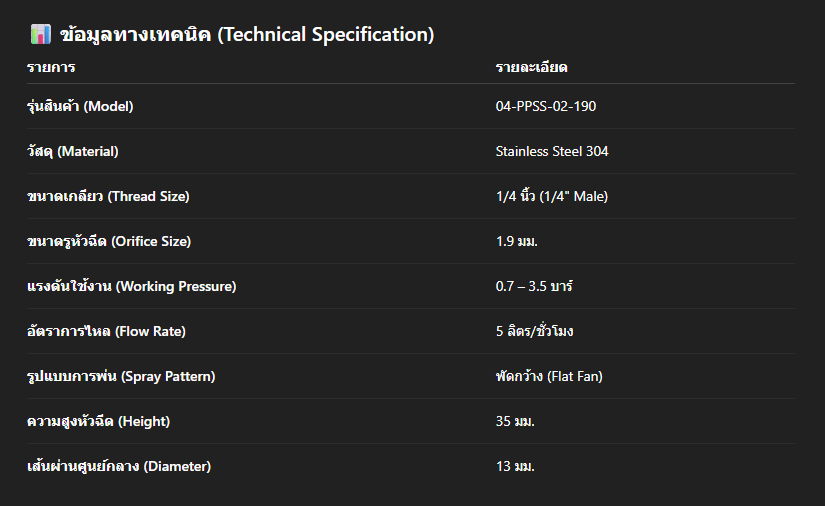Click the Height row label
Screen dimensions: 825x506
pos(99,421)
